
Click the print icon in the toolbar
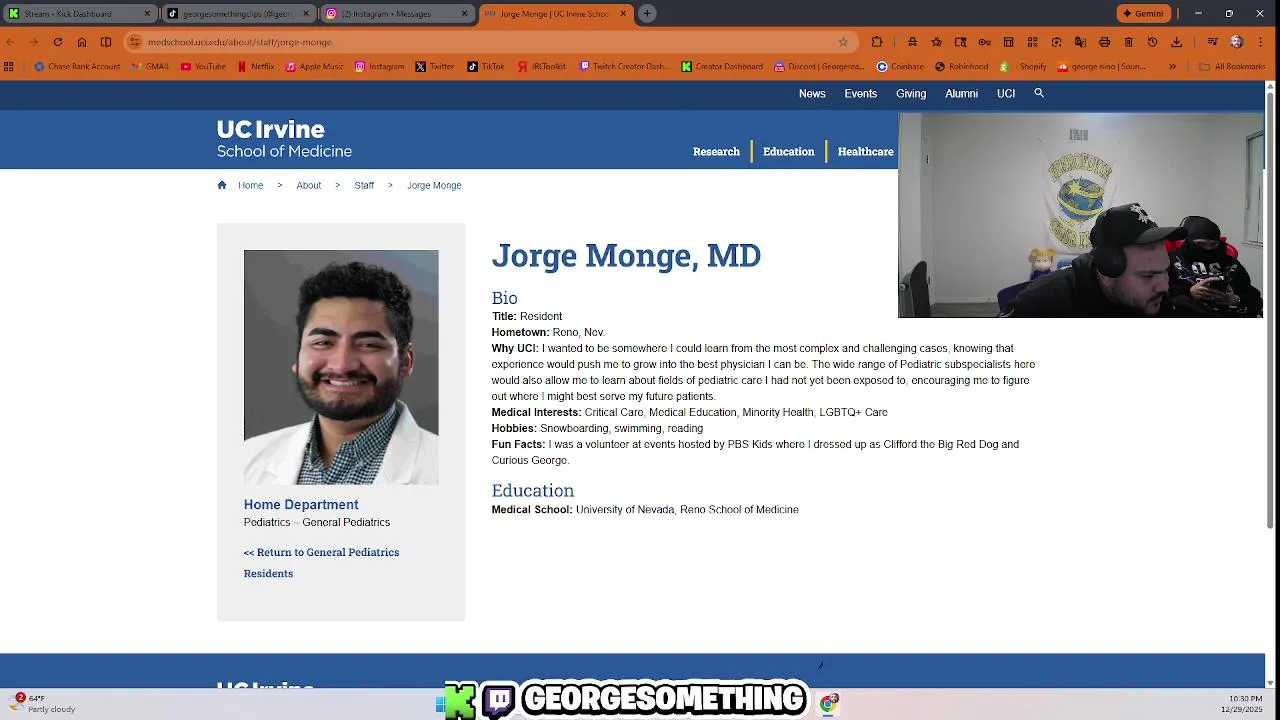[1104, 42]
